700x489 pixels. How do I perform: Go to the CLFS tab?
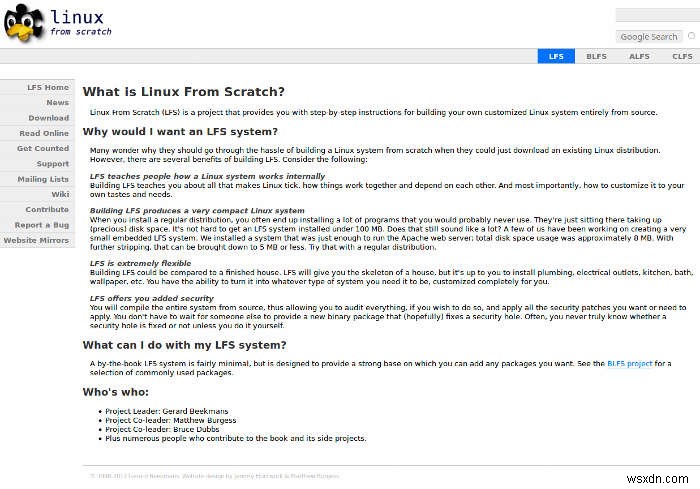coord(682,56)
